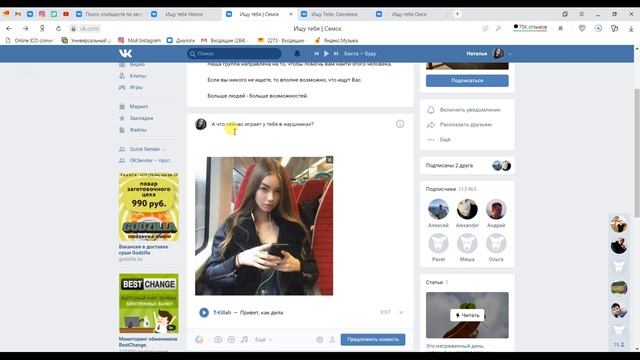The image size is (640, 360).
Task: Click the Подписаться button
Action: tap(467, 81)
